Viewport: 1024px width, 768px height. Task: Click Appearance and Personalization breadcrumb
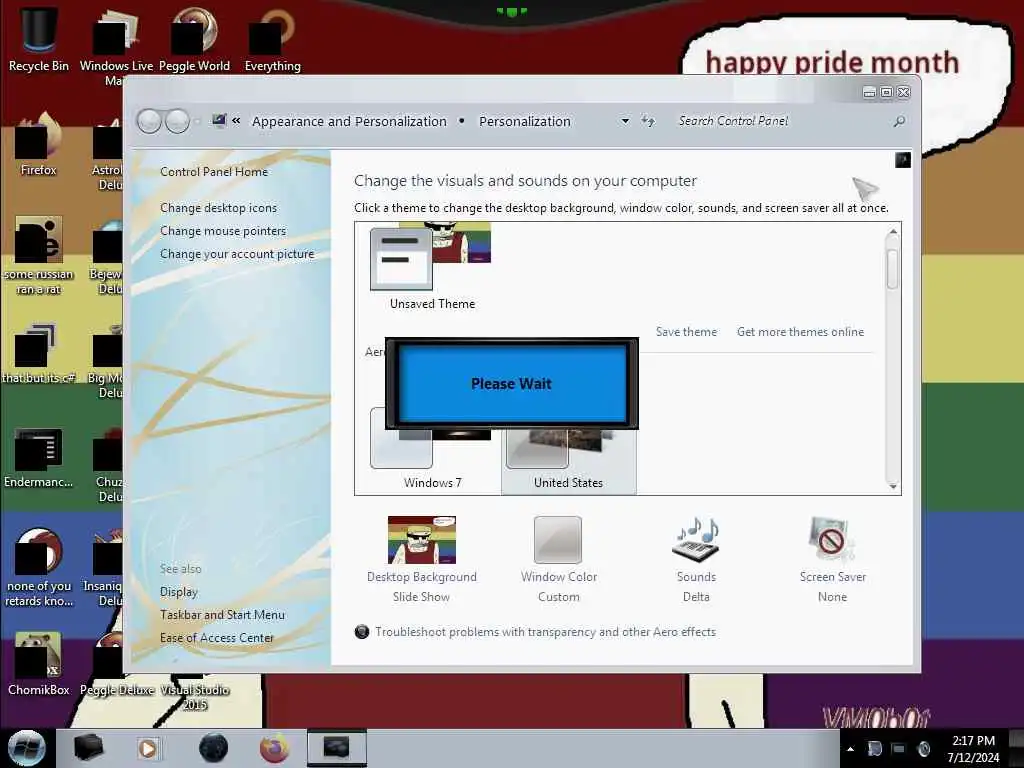(349, 121)
